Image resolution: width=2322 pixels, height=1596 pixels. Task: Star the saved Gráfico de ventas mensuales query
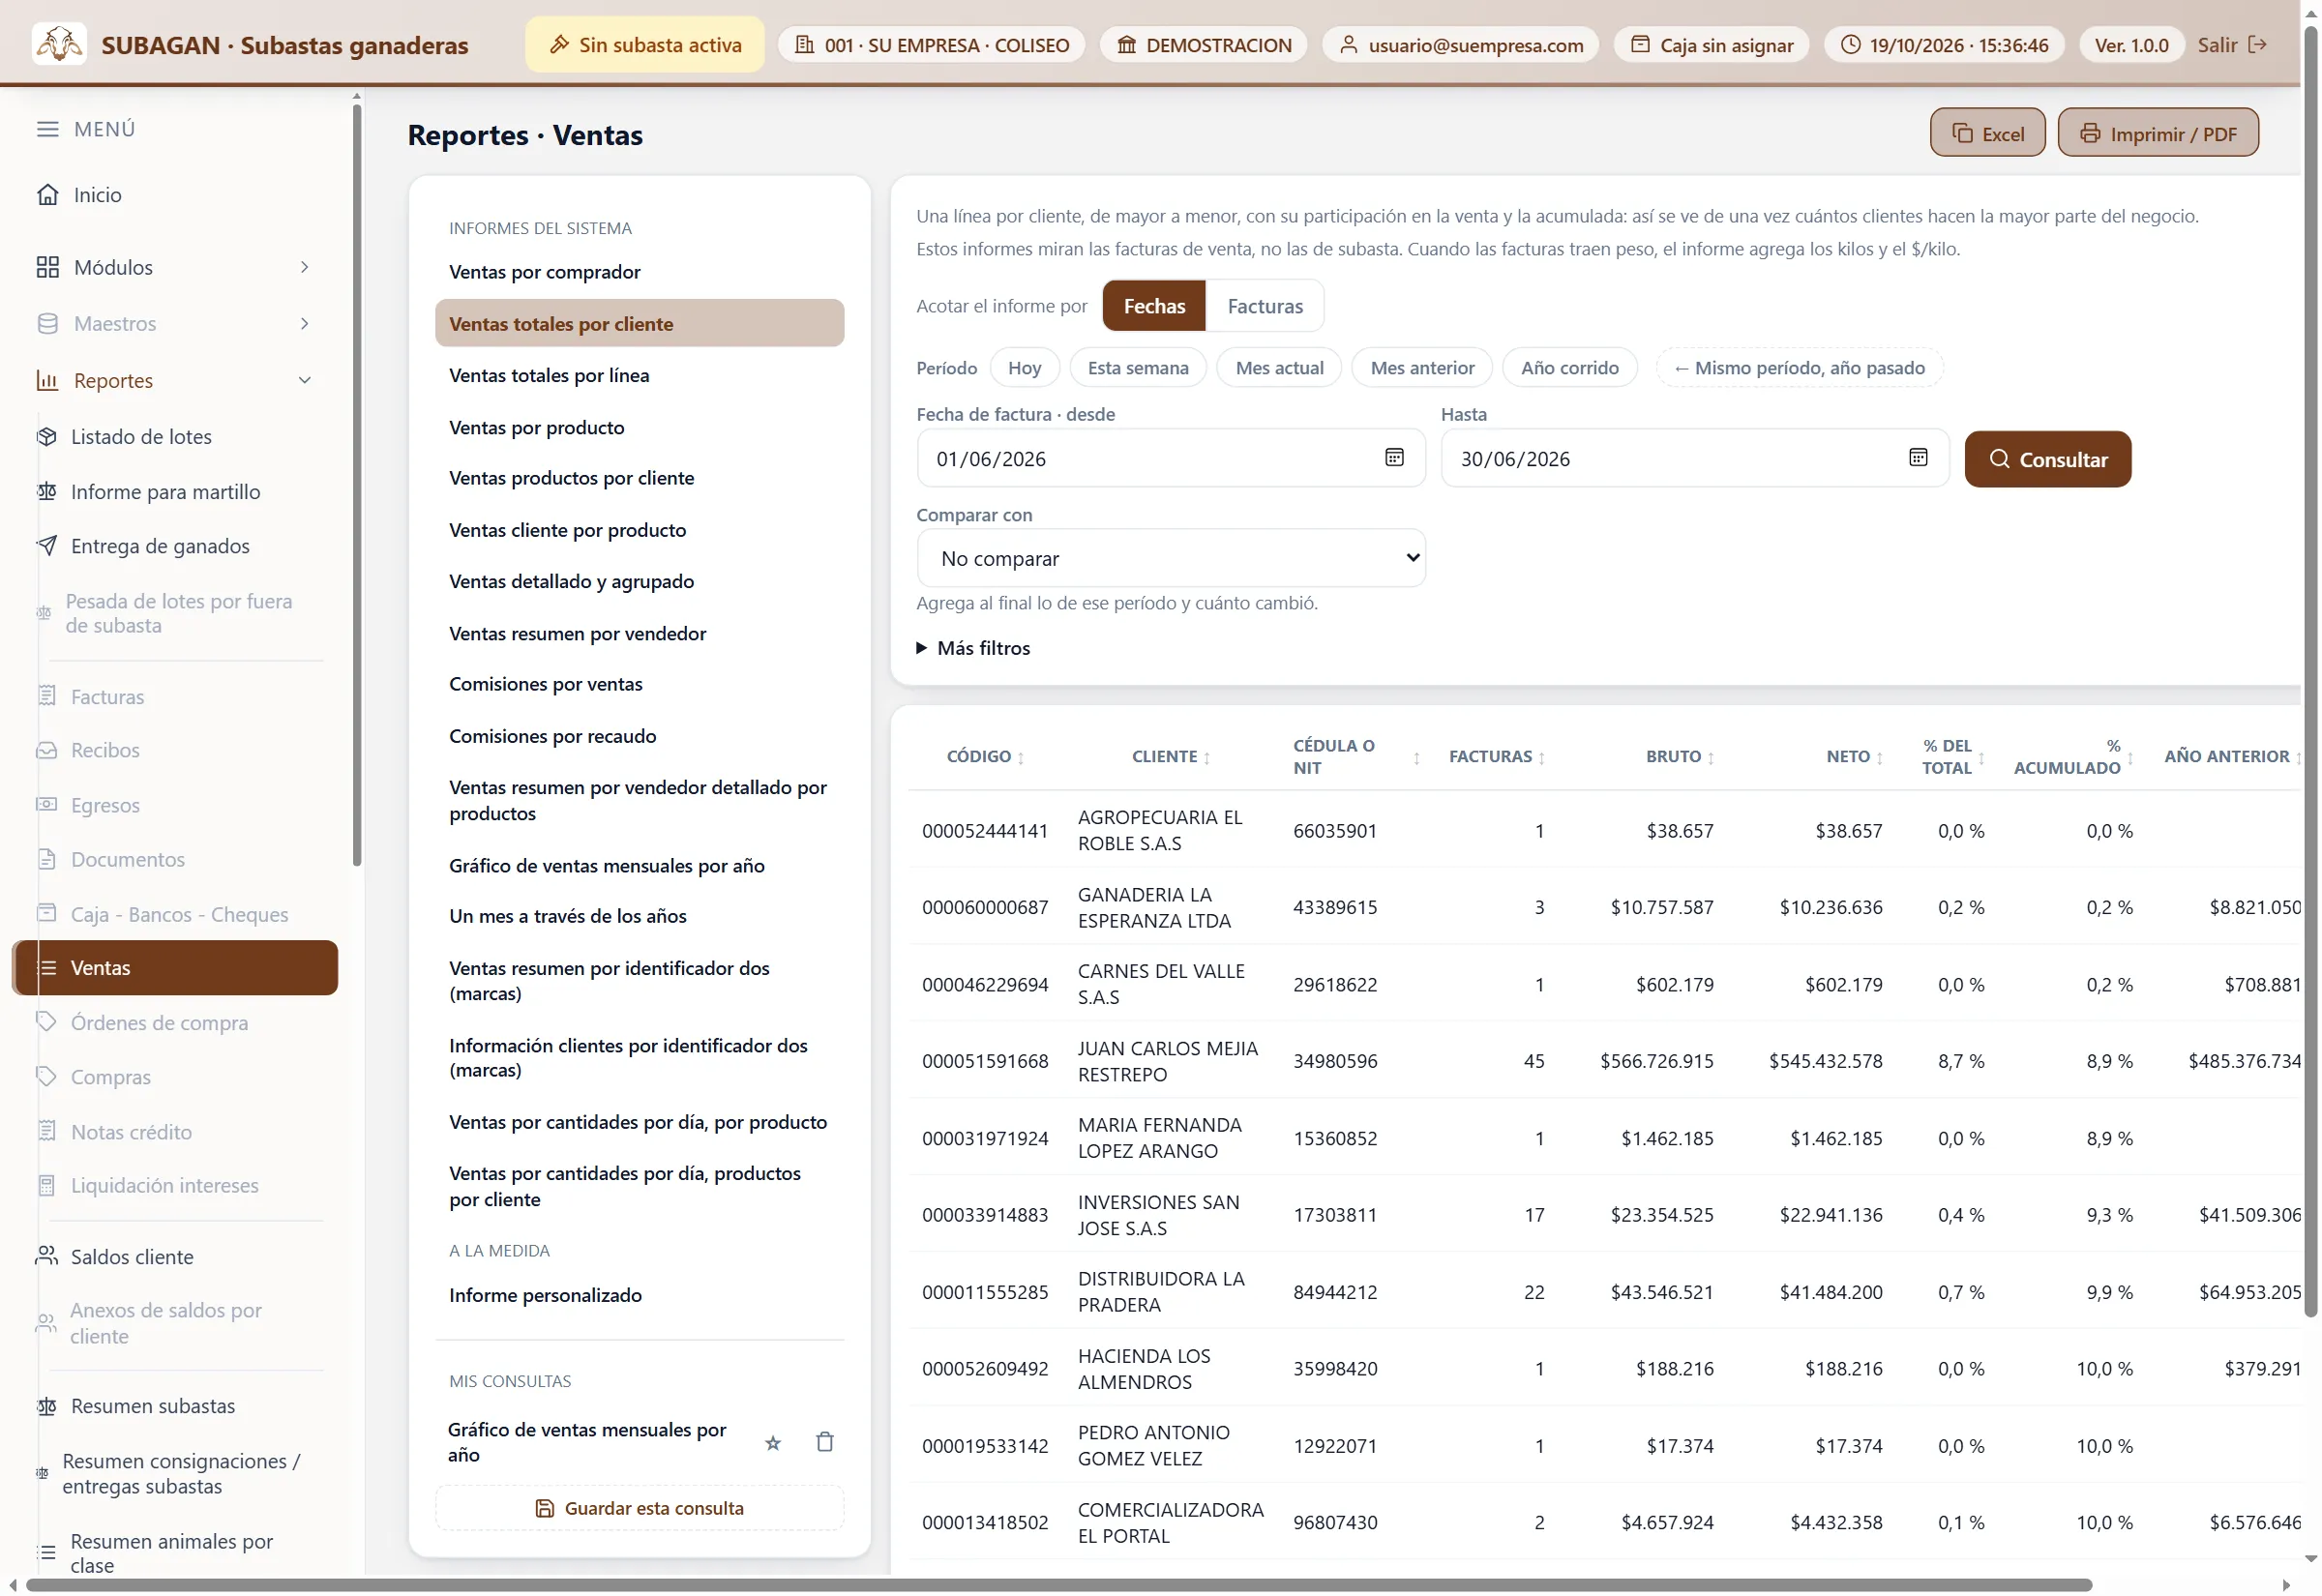pyautogui.click(x=773, y=1443)
